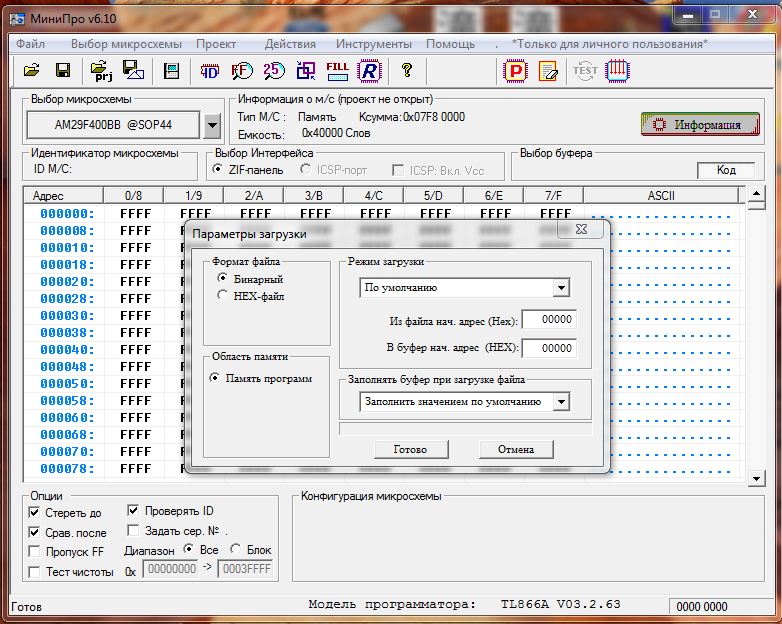
Task: Select the HEX-файл format radio button
Action: pyautogui.click(x=223, y=296)
